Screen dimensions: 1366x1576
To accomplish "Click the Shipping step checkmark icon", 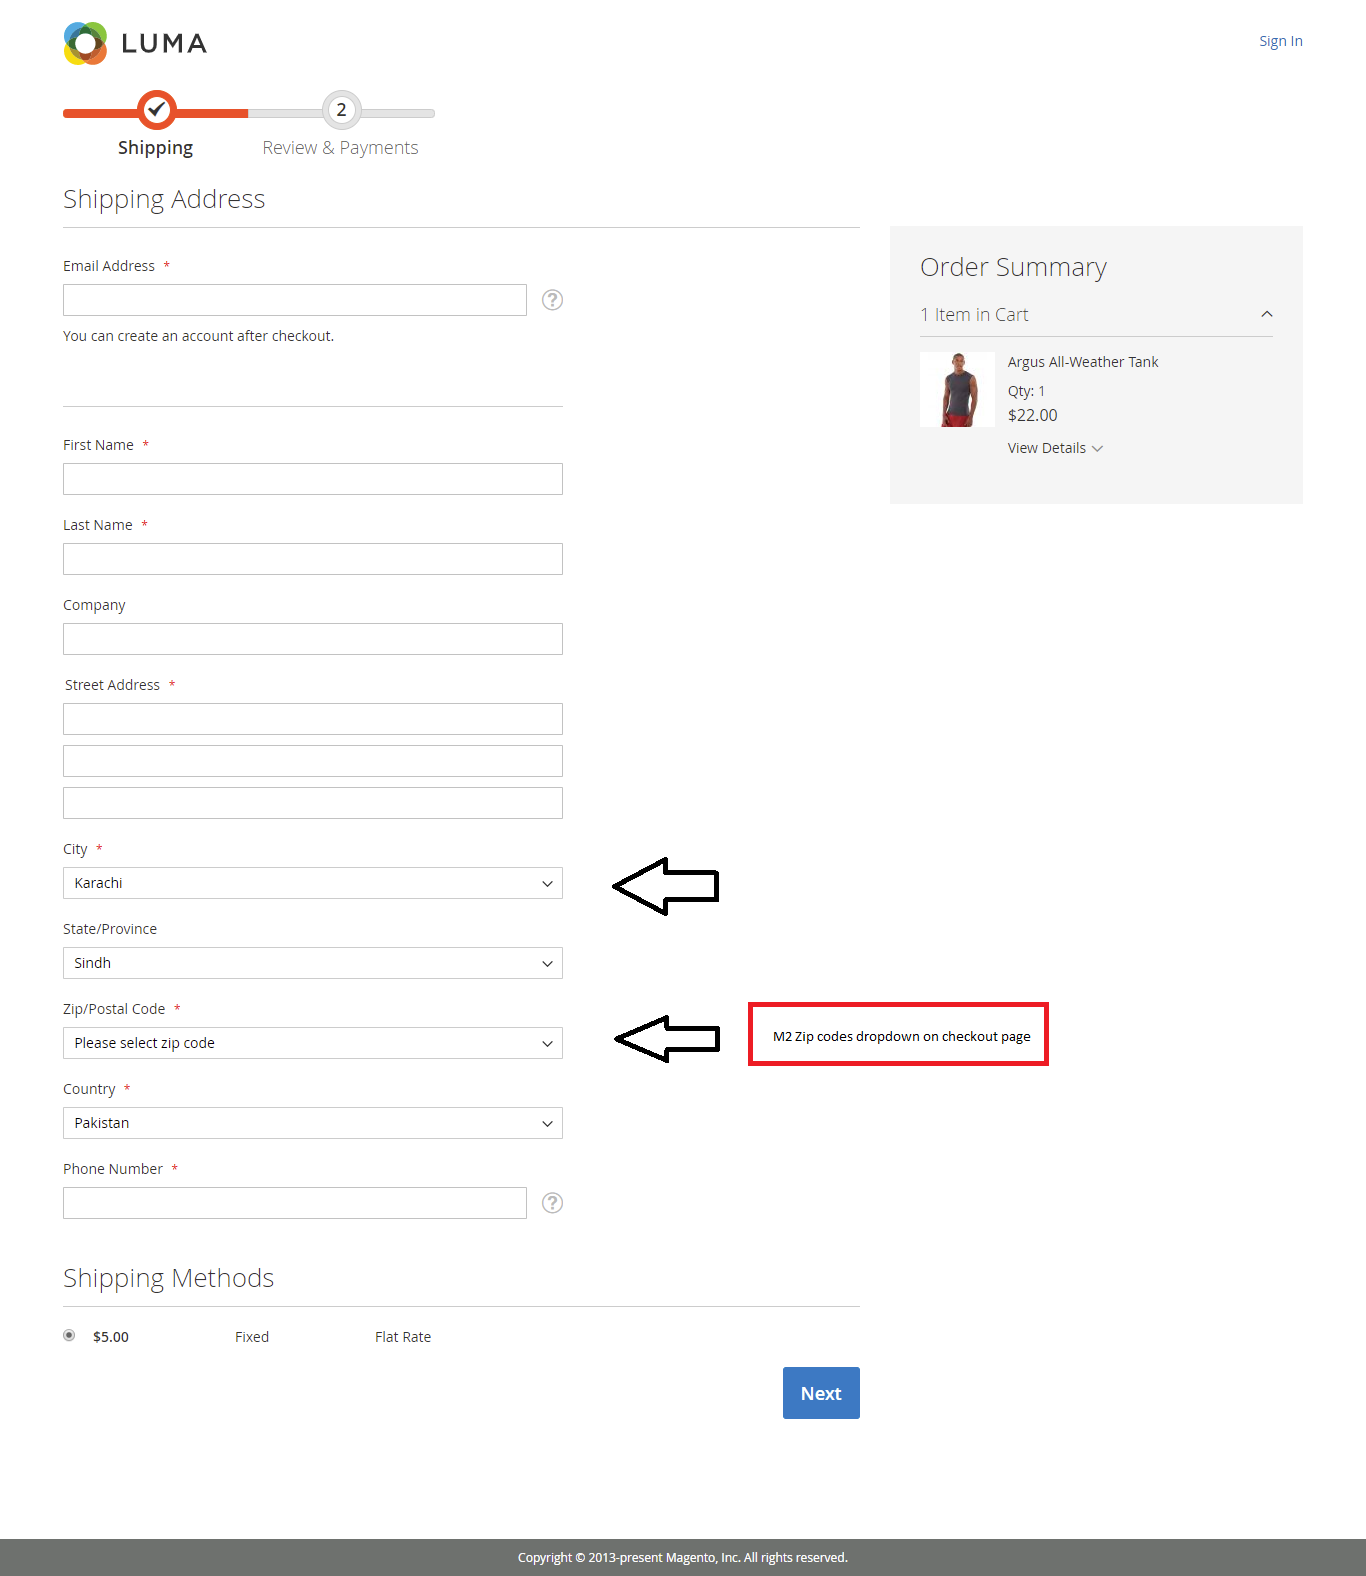I will [x=157, y=110].
